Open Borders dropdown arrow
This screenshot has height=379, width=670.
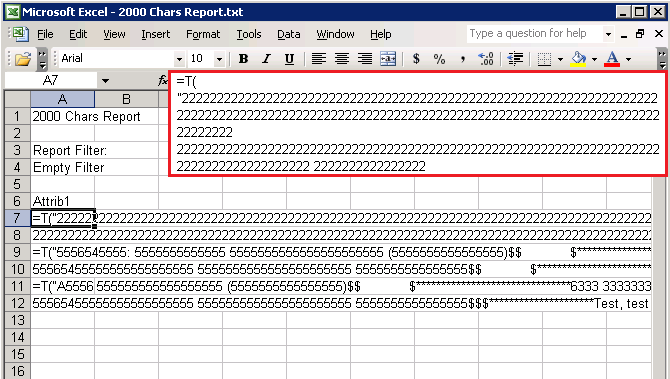(560, 59)
